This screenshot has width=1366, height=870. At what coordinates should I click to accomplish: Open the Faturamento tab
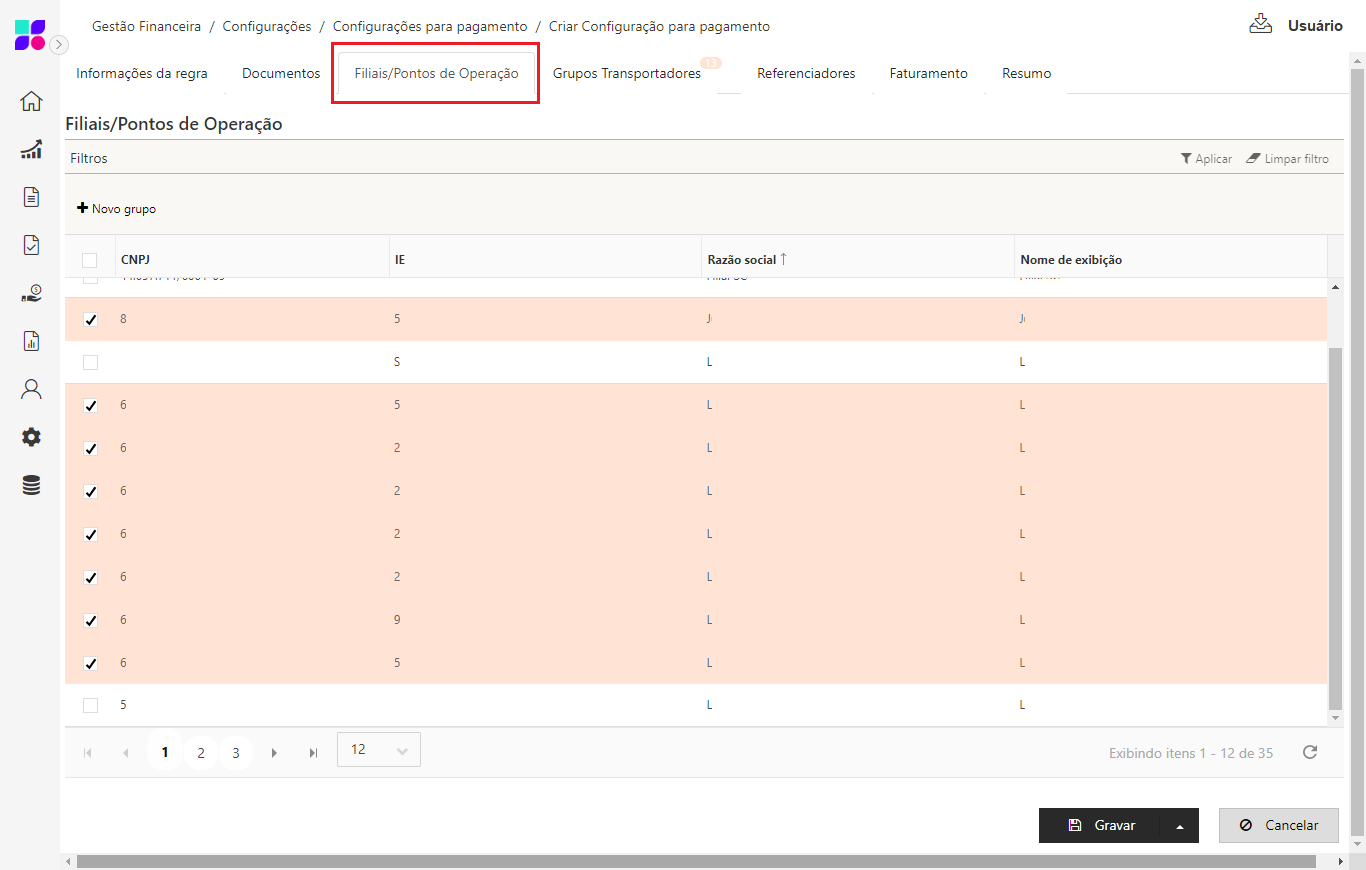pos(928,73)
